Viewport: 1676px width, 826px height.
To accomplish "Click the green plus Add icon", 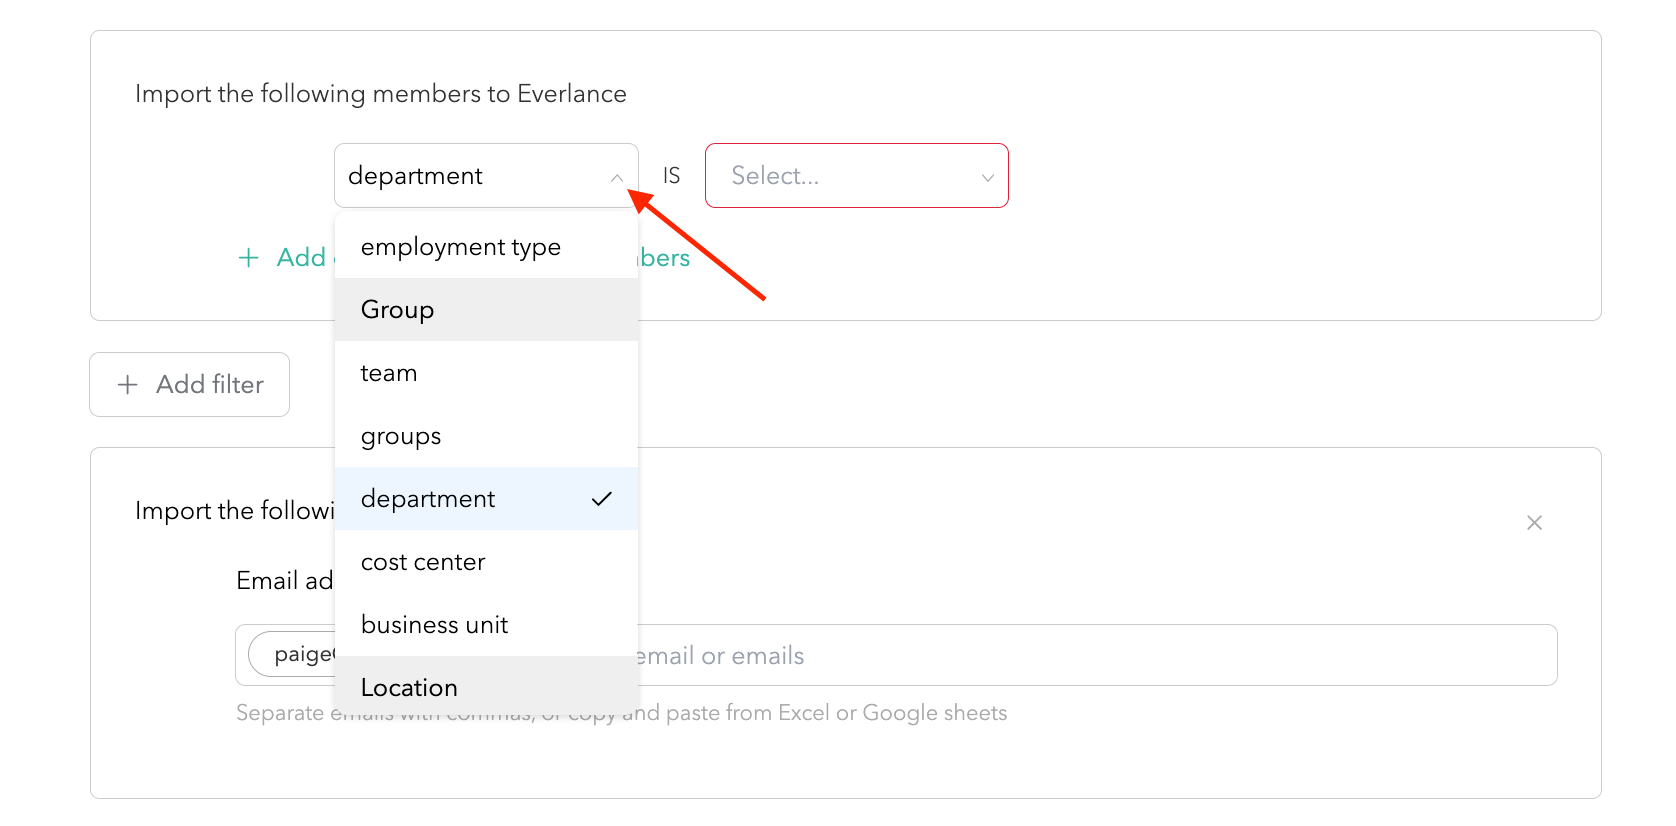I will [x=248, y=258].
